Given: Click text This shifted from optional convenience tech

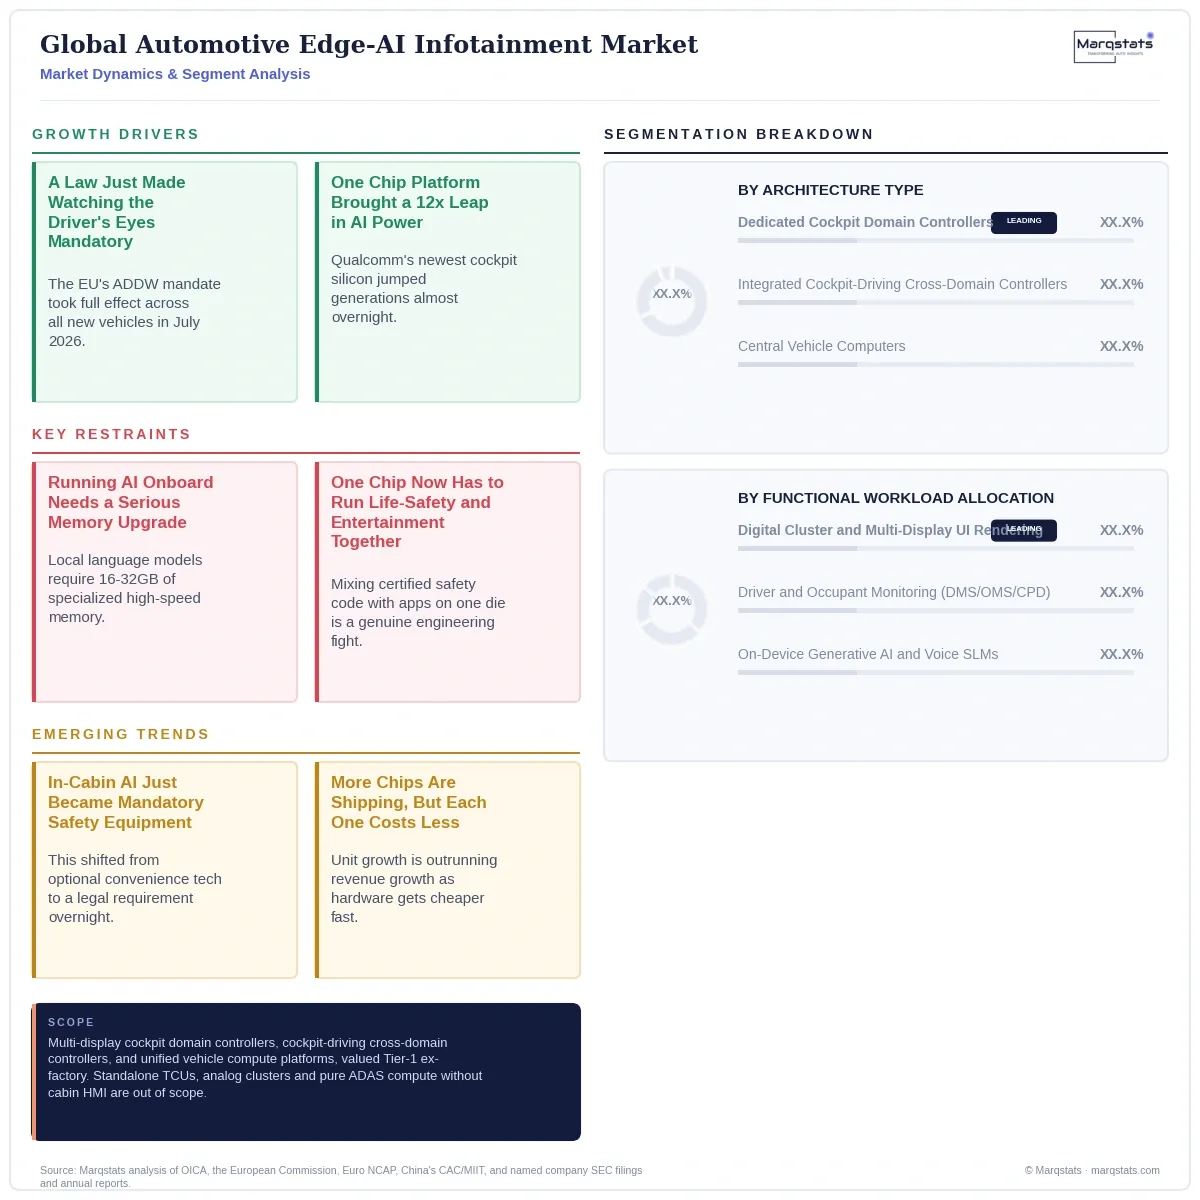Looking at the screenshot, I should tap(135, 888).
